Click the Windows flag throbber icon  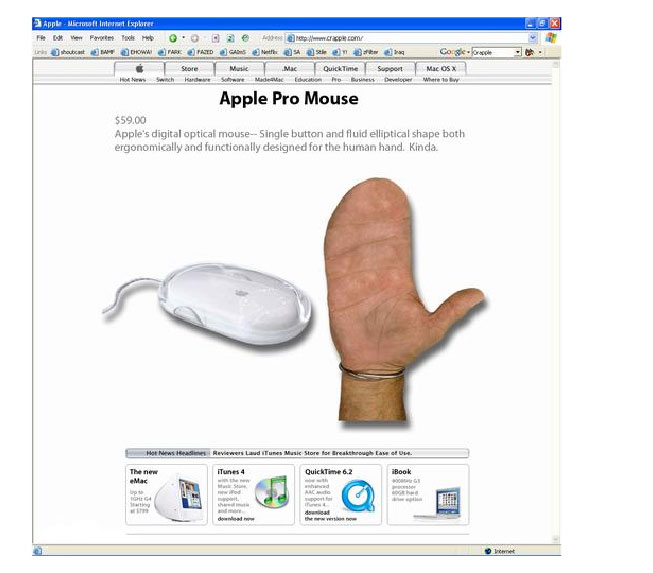[x=551, y=38]
